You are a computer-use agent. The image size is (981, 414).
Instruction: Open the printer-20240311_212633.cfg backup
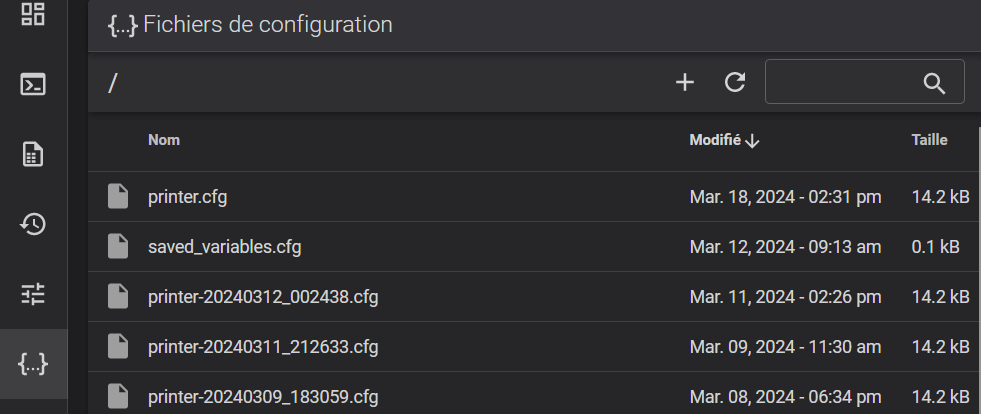click(x=263, y=347)
